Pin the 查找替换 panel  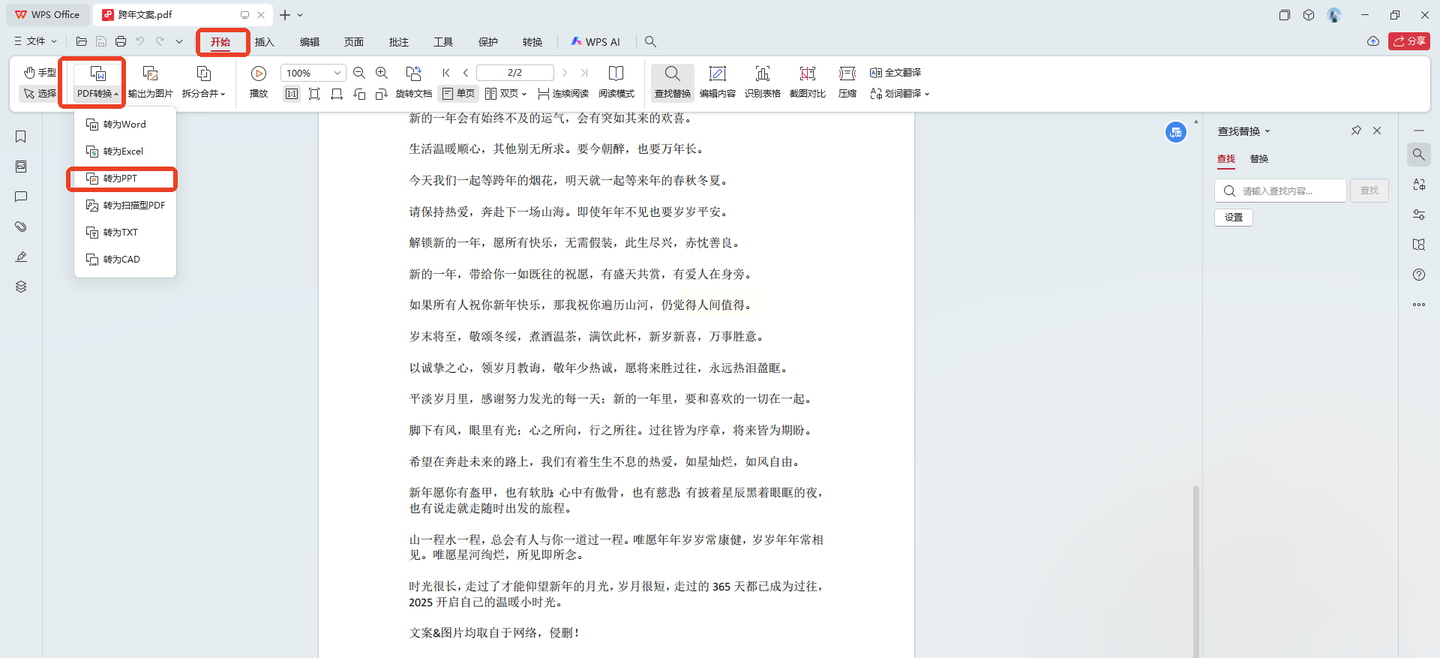point(1356,131)
